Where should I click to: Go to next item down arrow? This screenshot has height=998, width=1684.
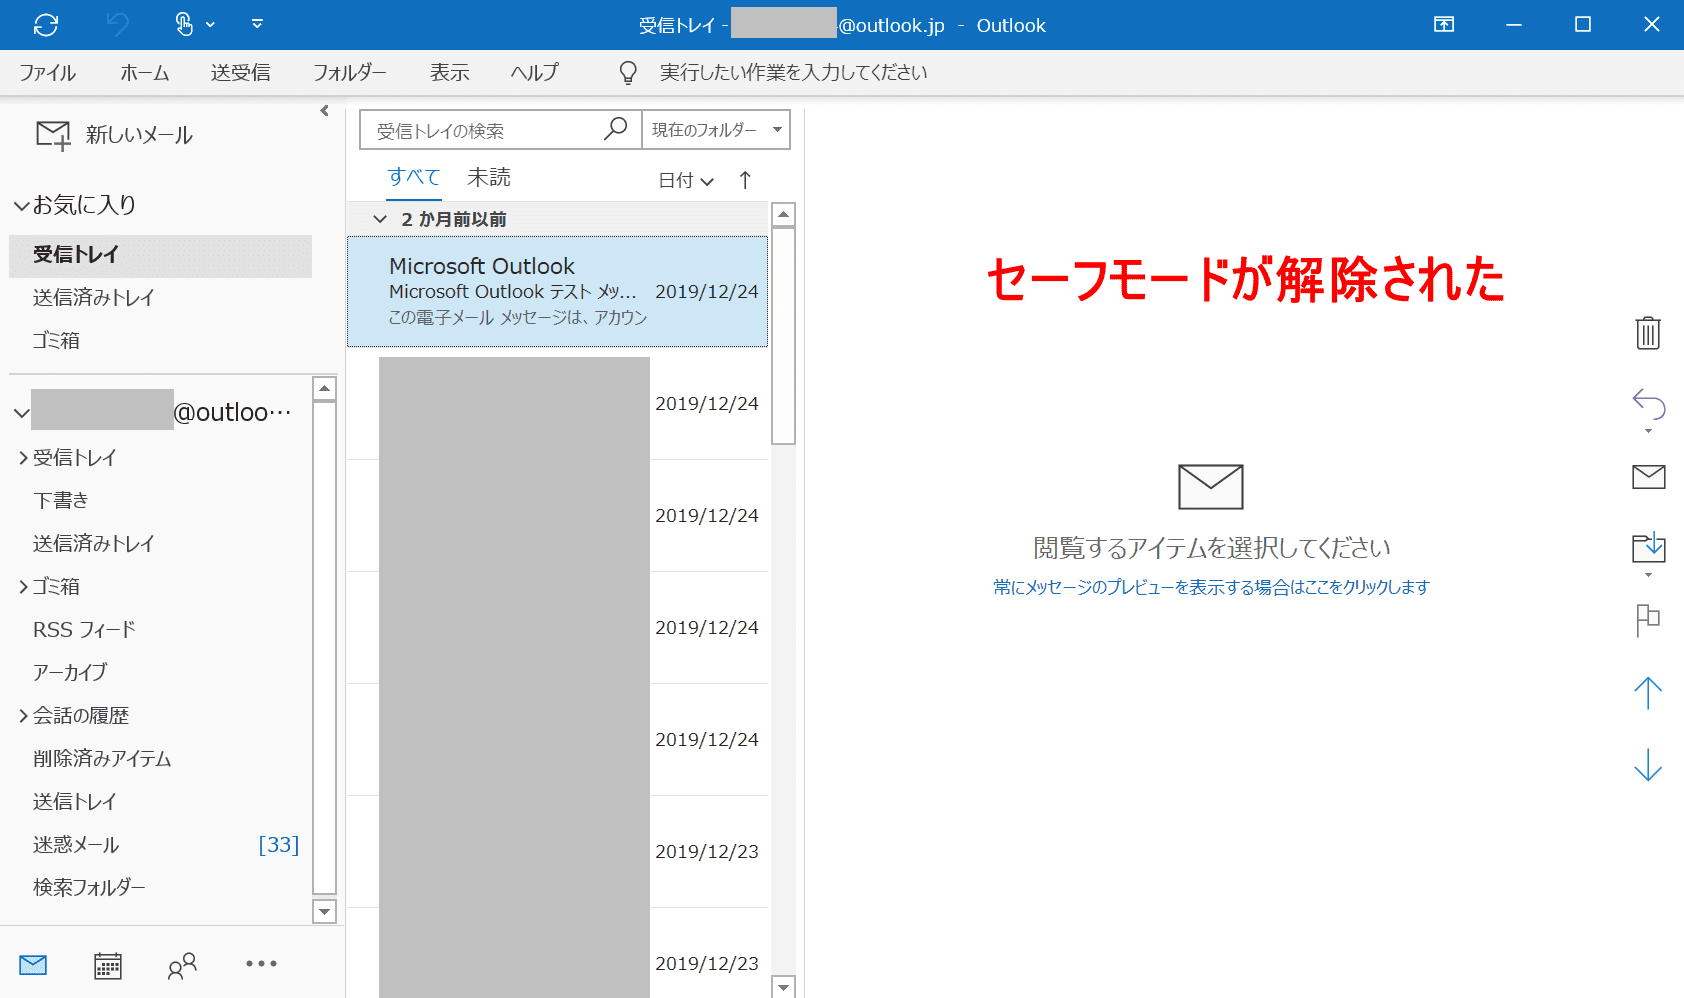pyautogui.click(x=1648, y=765)
